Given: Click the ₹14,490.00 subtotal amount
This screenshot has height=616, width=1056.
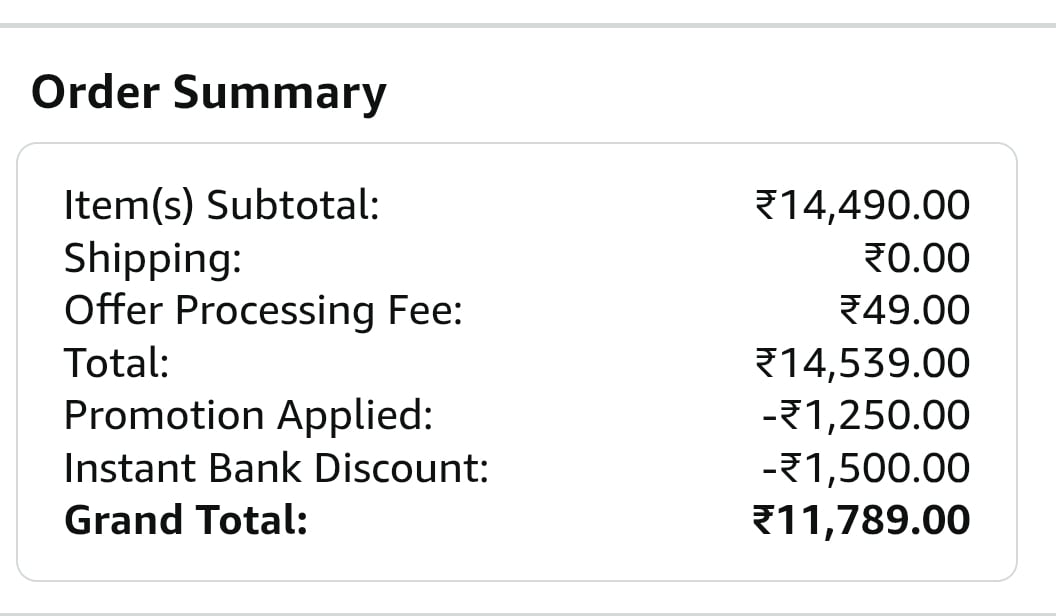Looking at the screenshot, I should tap(861, 206).
